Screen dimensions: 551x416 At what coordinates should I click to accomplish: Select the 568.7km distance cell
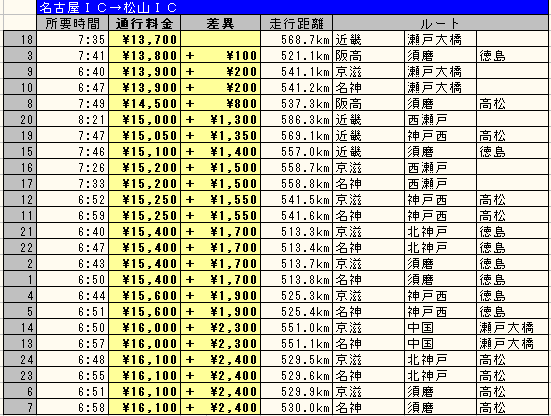[x=296, y=39]
